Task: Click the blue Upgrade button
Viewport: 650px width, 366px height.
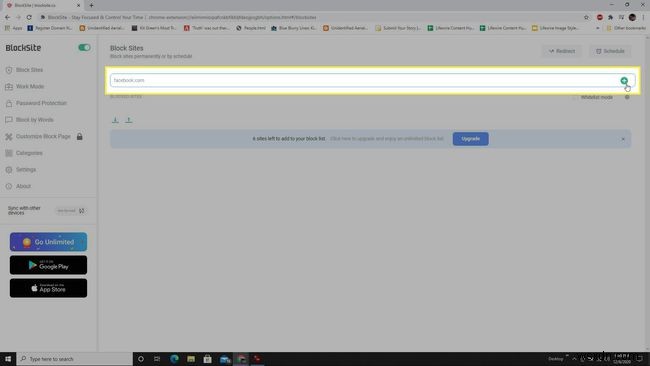Action: [x=471, y=138]
